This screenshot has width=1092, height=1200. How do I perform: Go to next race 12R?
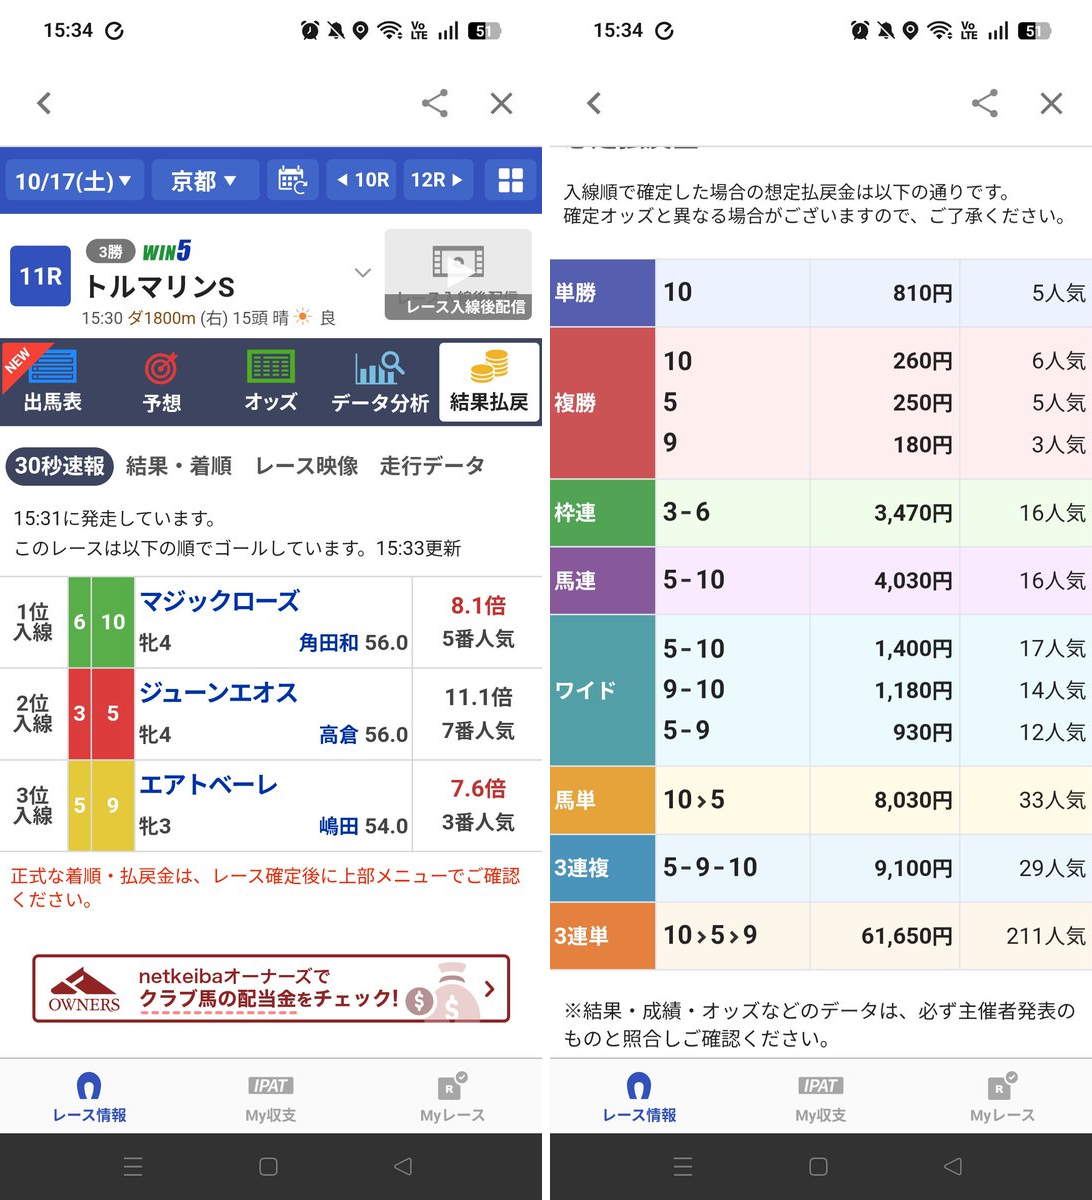[438, 180]
